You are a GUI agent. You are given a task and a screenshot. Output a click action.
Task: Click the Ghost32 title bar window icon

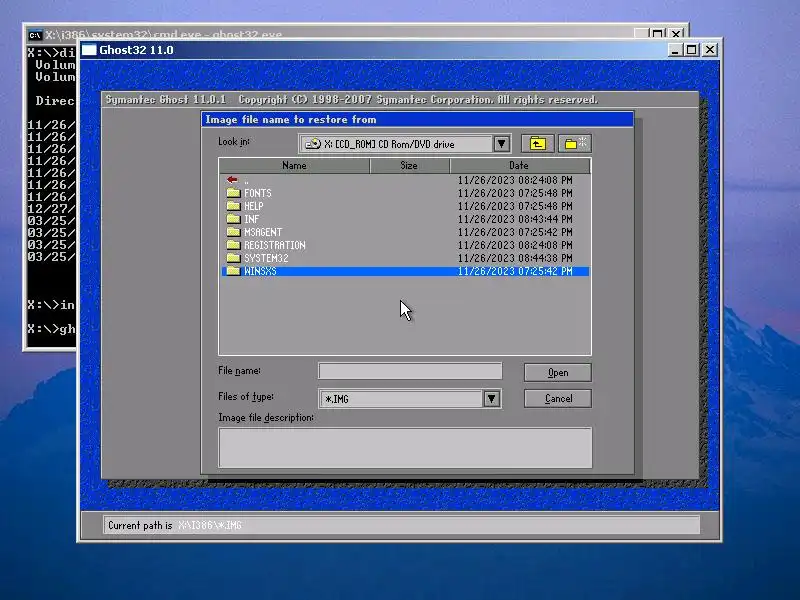(89, 50)
